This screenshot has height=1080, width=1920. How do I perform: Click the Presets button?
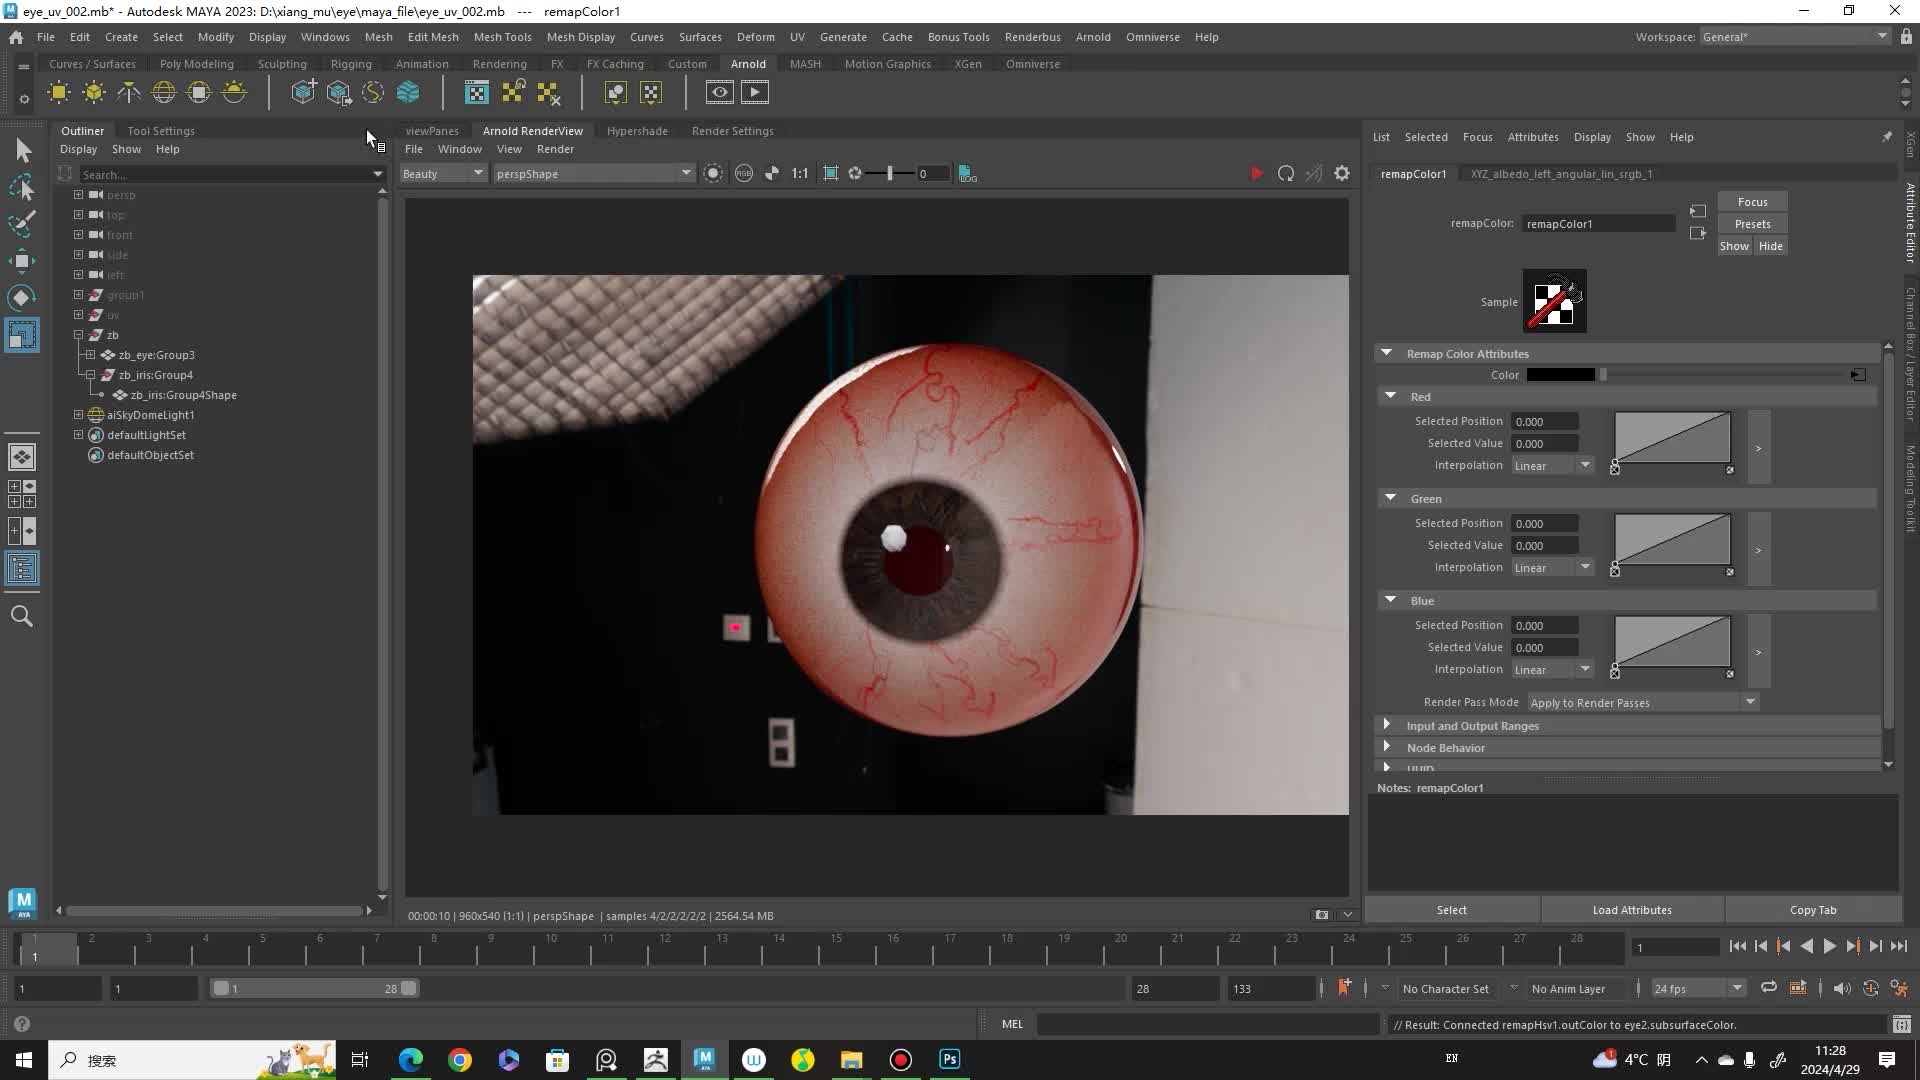tap(1752, 224)
